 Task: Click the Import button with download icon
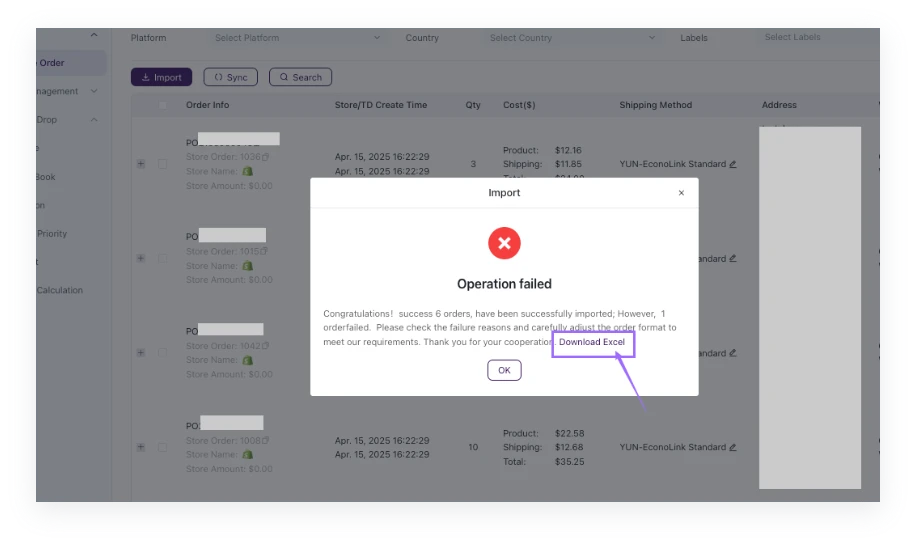161,77
